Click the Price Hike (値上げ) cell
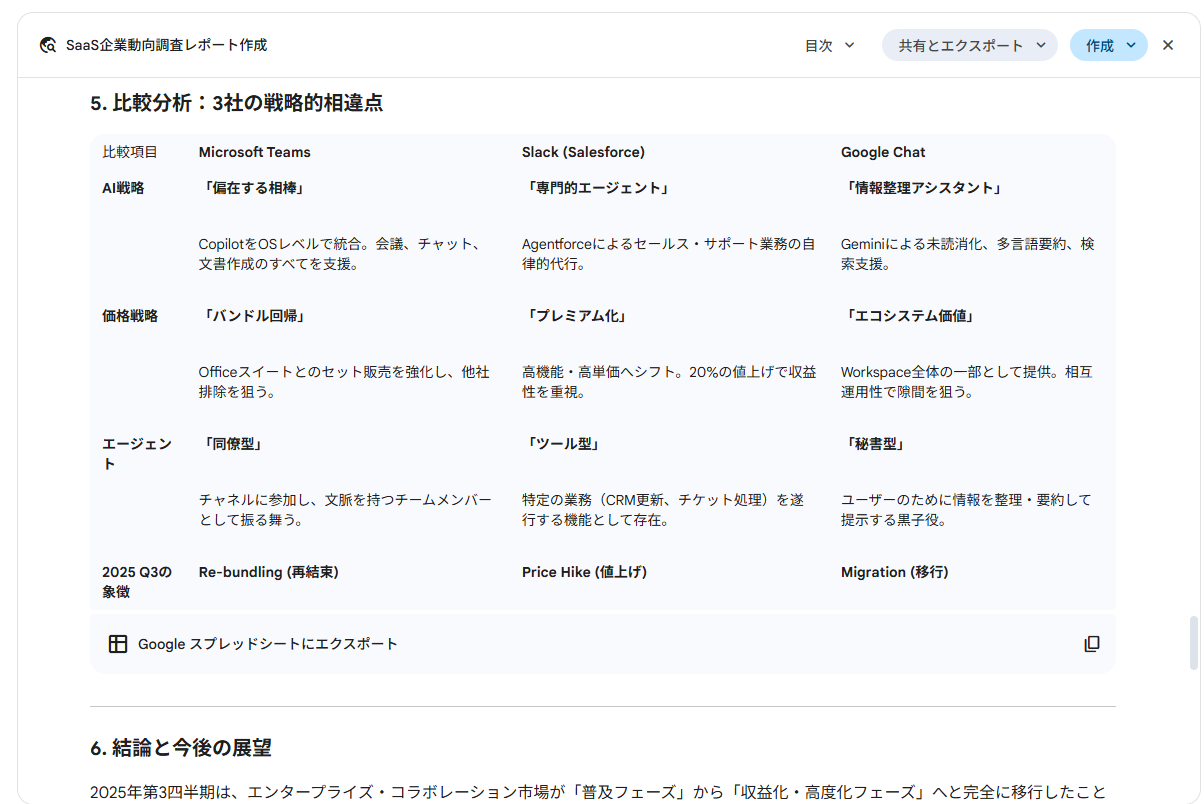Viewport: 1204px width, 804px height. coord(585,572)
